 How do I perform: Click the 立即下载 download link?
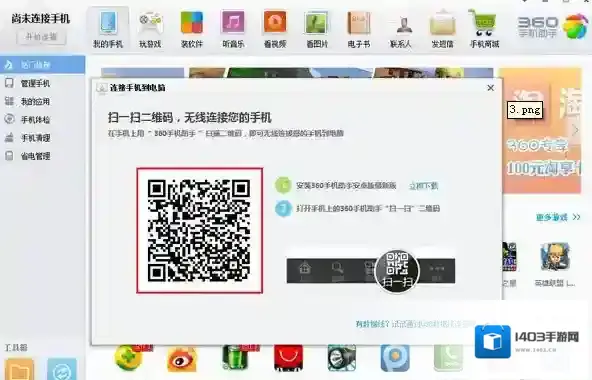coord(424,185)
